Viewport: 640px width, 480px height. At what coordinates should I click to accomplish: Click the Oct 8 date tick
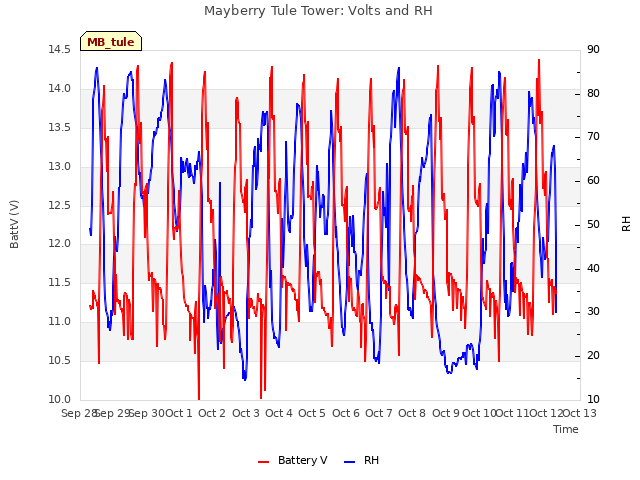point(412,413)
